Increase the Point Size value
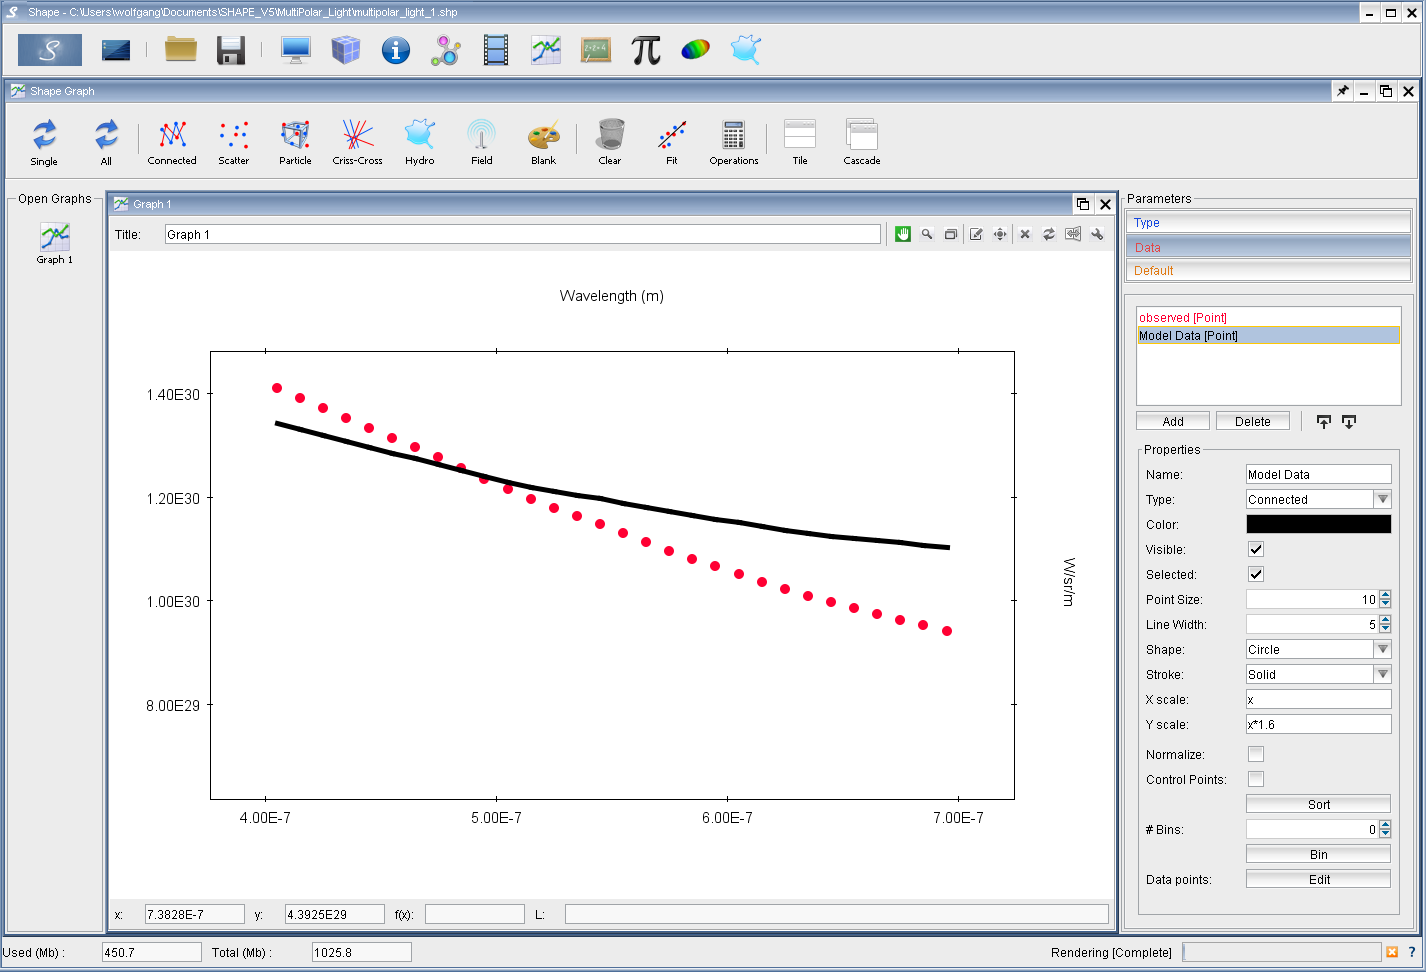 (1385, 595)
